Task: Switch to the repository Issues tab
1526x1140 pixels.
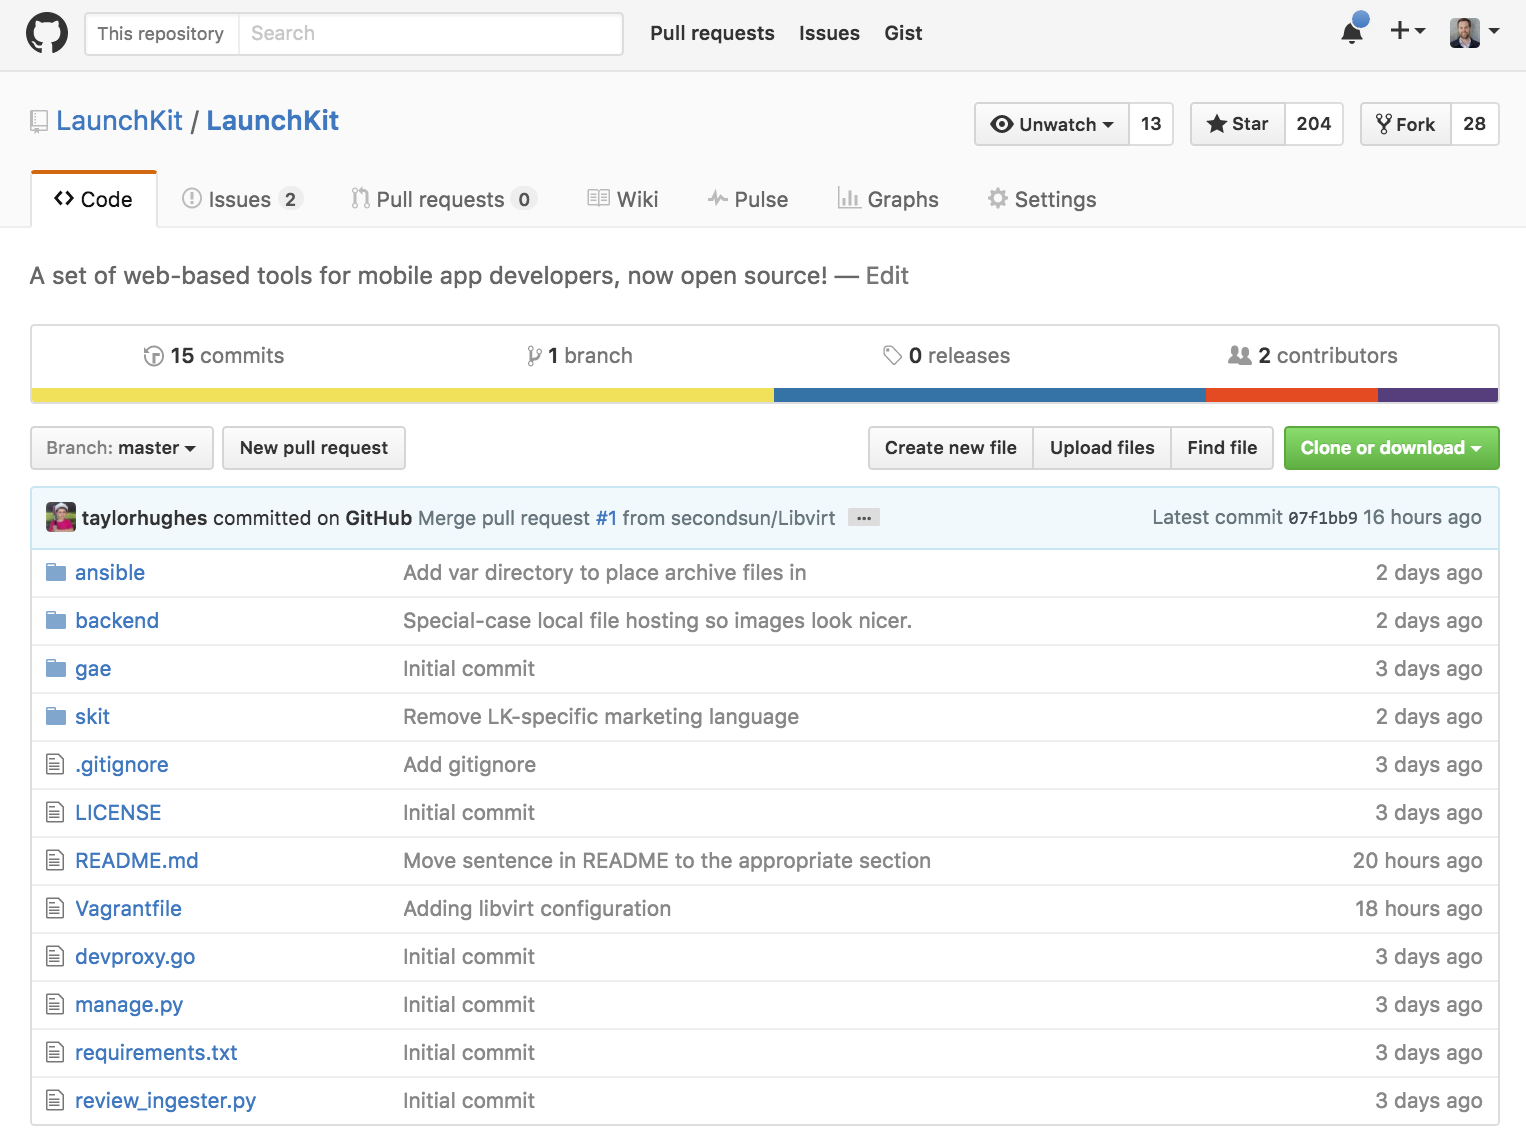Action: [241, 199]
